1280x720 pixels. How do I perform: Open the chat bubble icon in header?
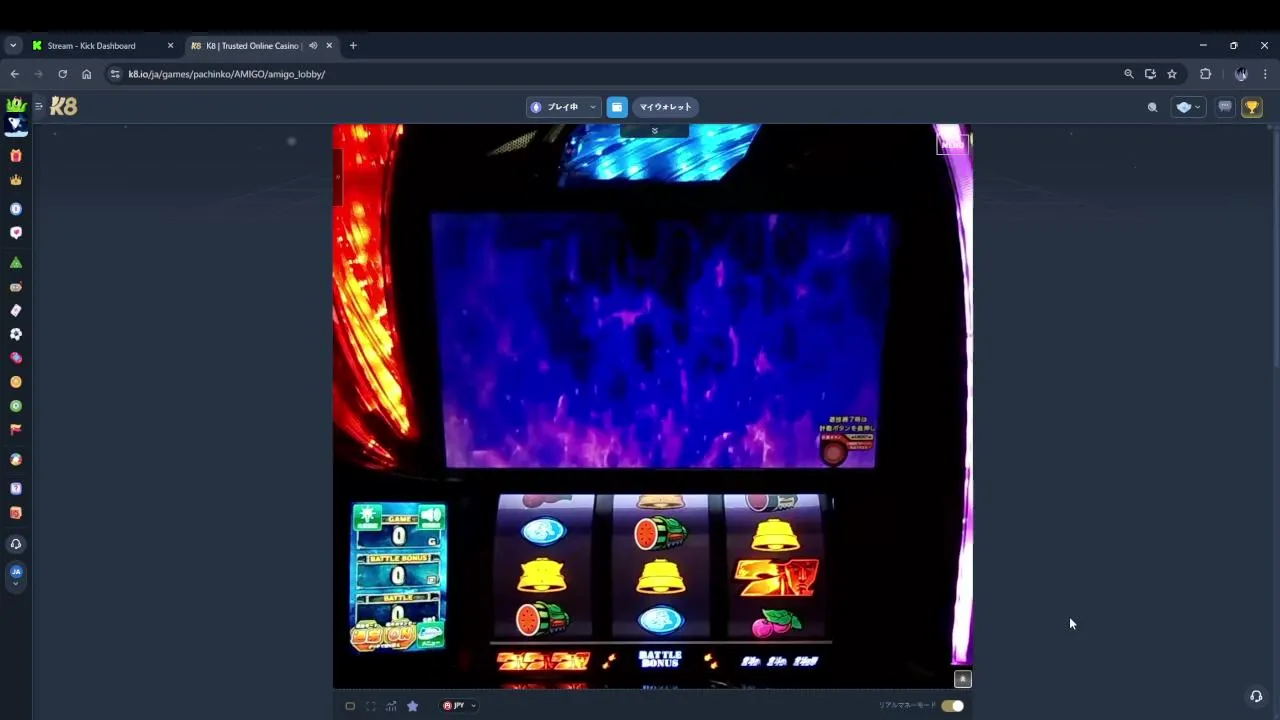click(x=1225, y=107)
